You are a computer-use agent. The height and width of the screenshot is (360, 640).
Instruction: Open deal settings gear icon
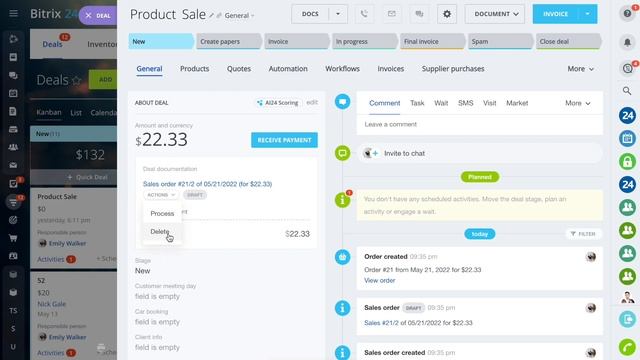(x=447, y=14)
